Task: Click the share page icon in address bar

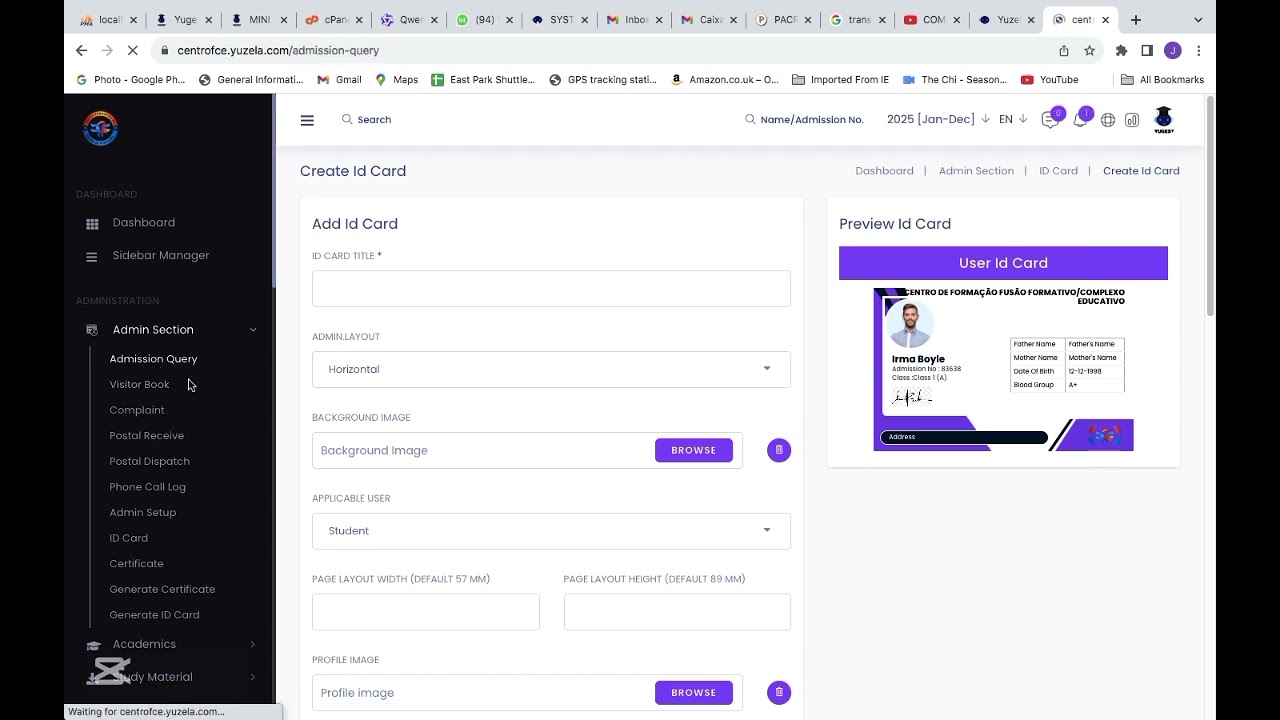Action: pyautogui.click(x=1064, y=50)
